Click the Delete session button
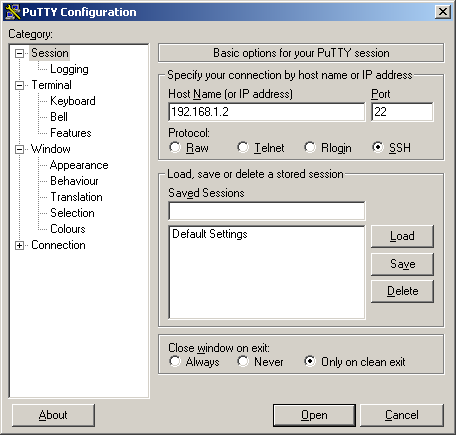This screenshot has height=435, width=456. click(x=402, y=291)
